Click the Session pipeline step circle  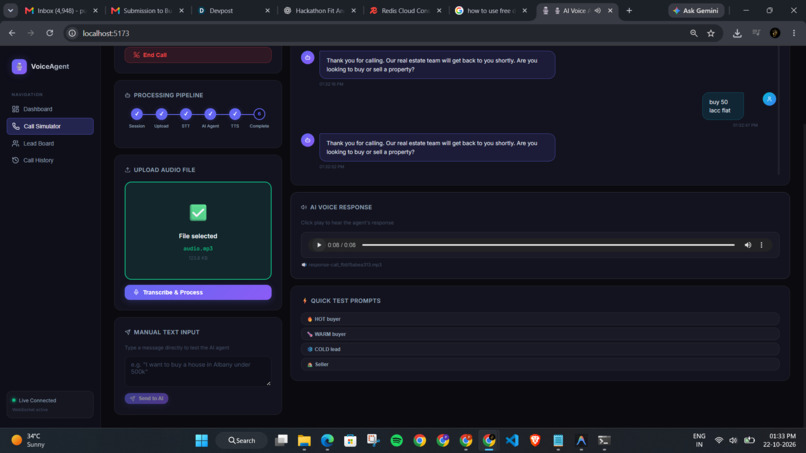pyautogui.click(x=137, y=114)
